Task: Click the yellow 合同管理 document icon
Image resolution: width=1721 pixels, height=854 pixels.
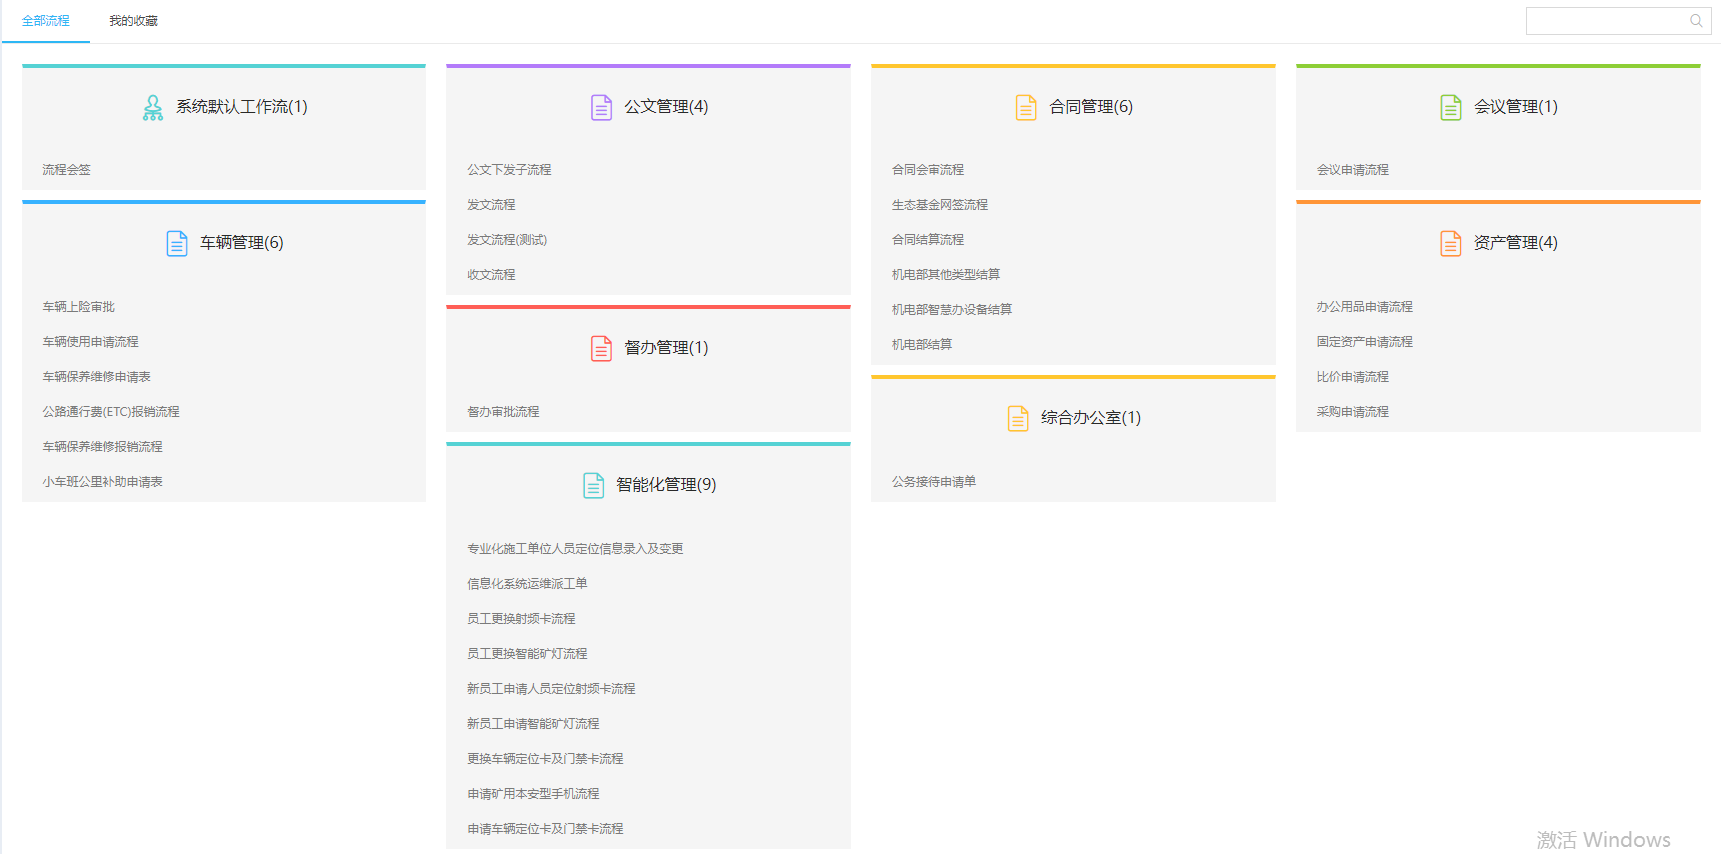Action: 1026,108
